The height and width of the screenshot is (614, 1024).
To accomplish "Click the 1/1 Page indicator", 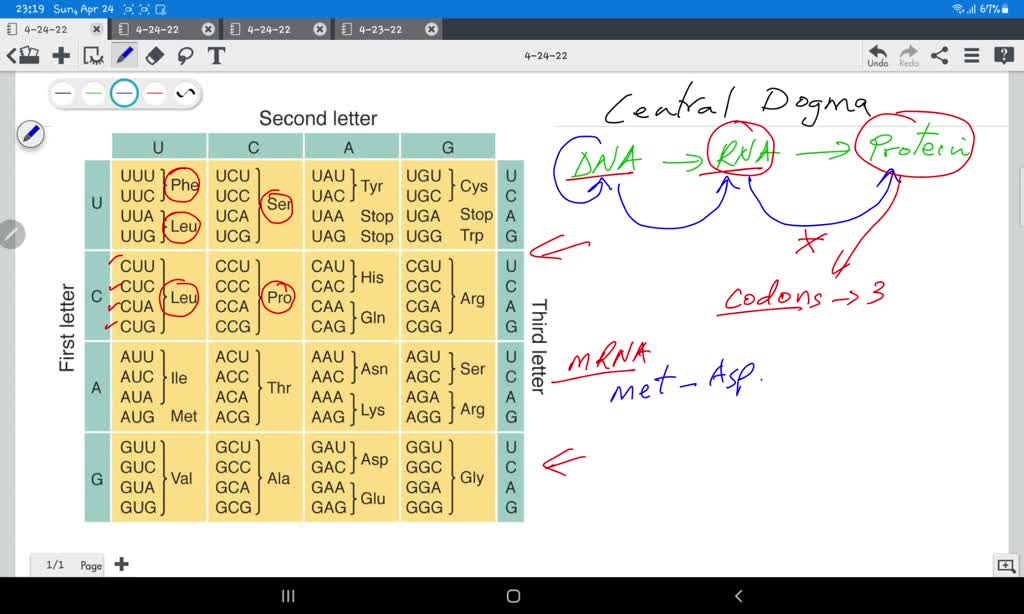I will pos(67,564).
